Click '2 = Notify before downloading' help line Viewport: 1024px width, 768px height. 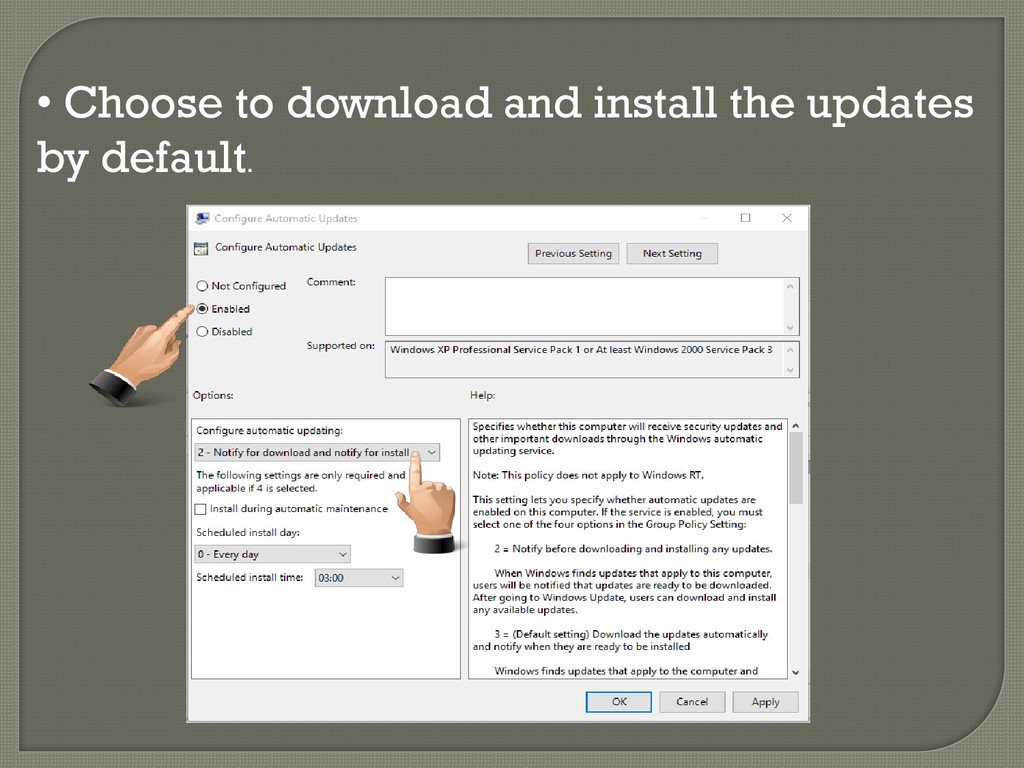click(633, 549)
